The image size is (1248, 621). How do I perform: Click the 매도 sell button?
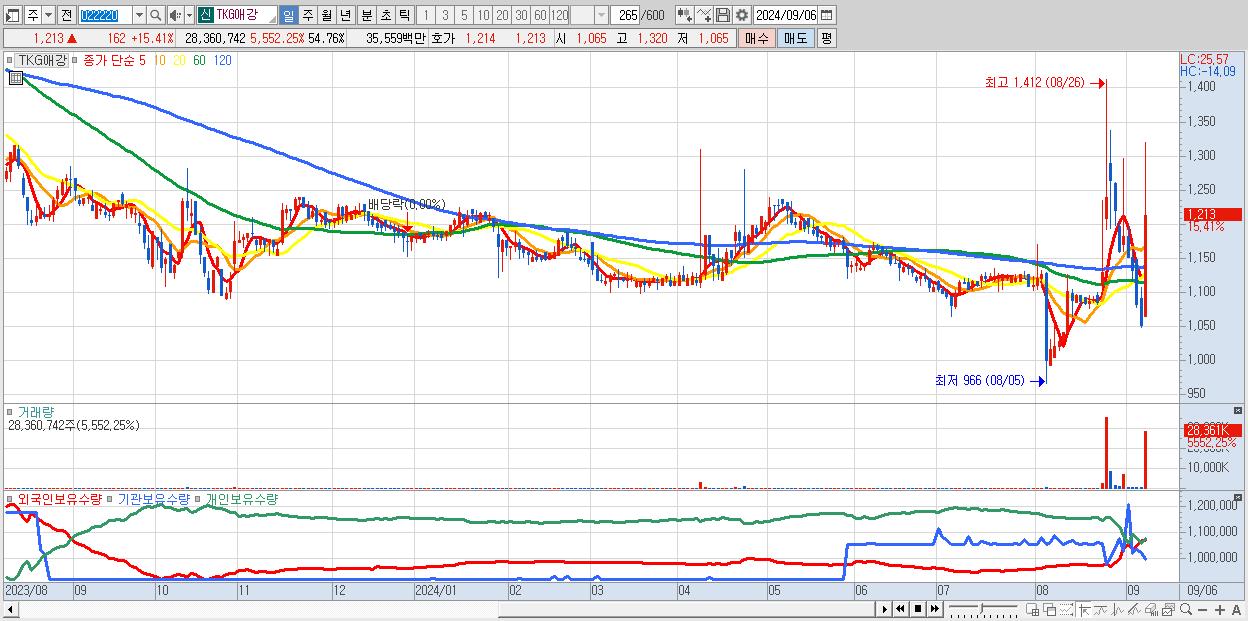point(796,38)
